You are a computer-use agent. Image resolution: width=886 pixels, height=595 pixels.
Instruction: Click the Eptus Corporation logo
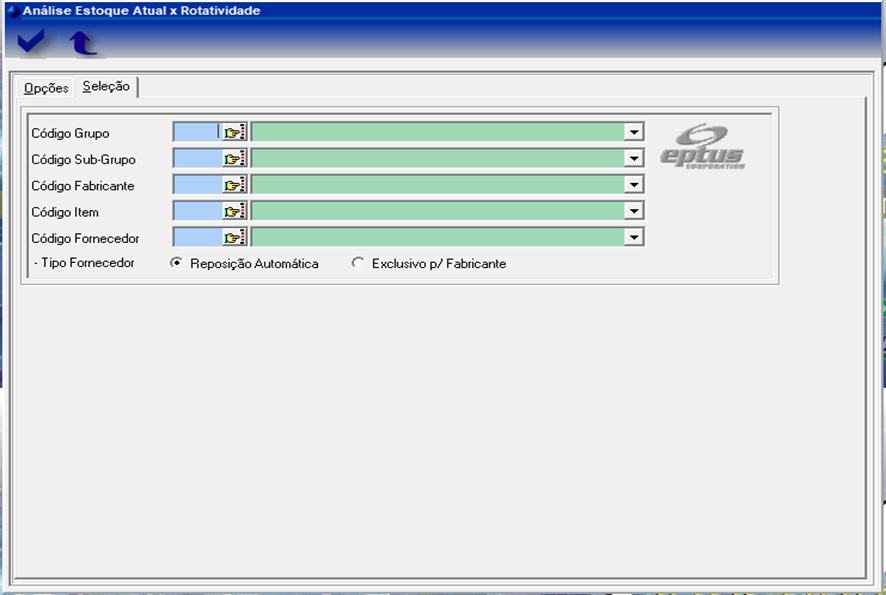coord(703,146)
